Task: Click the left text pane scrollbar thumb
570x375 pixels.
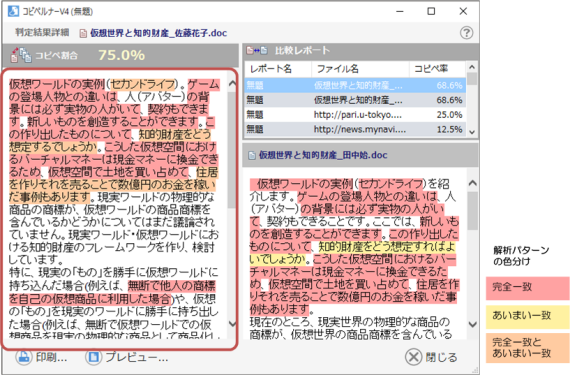Action: click(x=232, y=150)
